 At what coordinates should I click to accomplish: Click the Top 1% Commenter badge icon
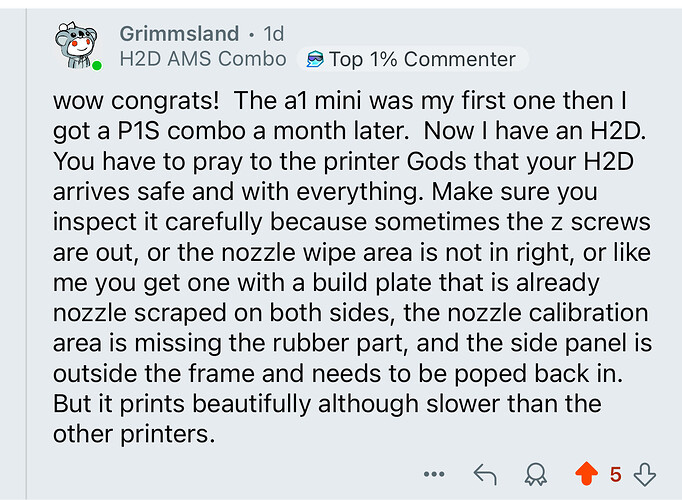pos(315,59)
